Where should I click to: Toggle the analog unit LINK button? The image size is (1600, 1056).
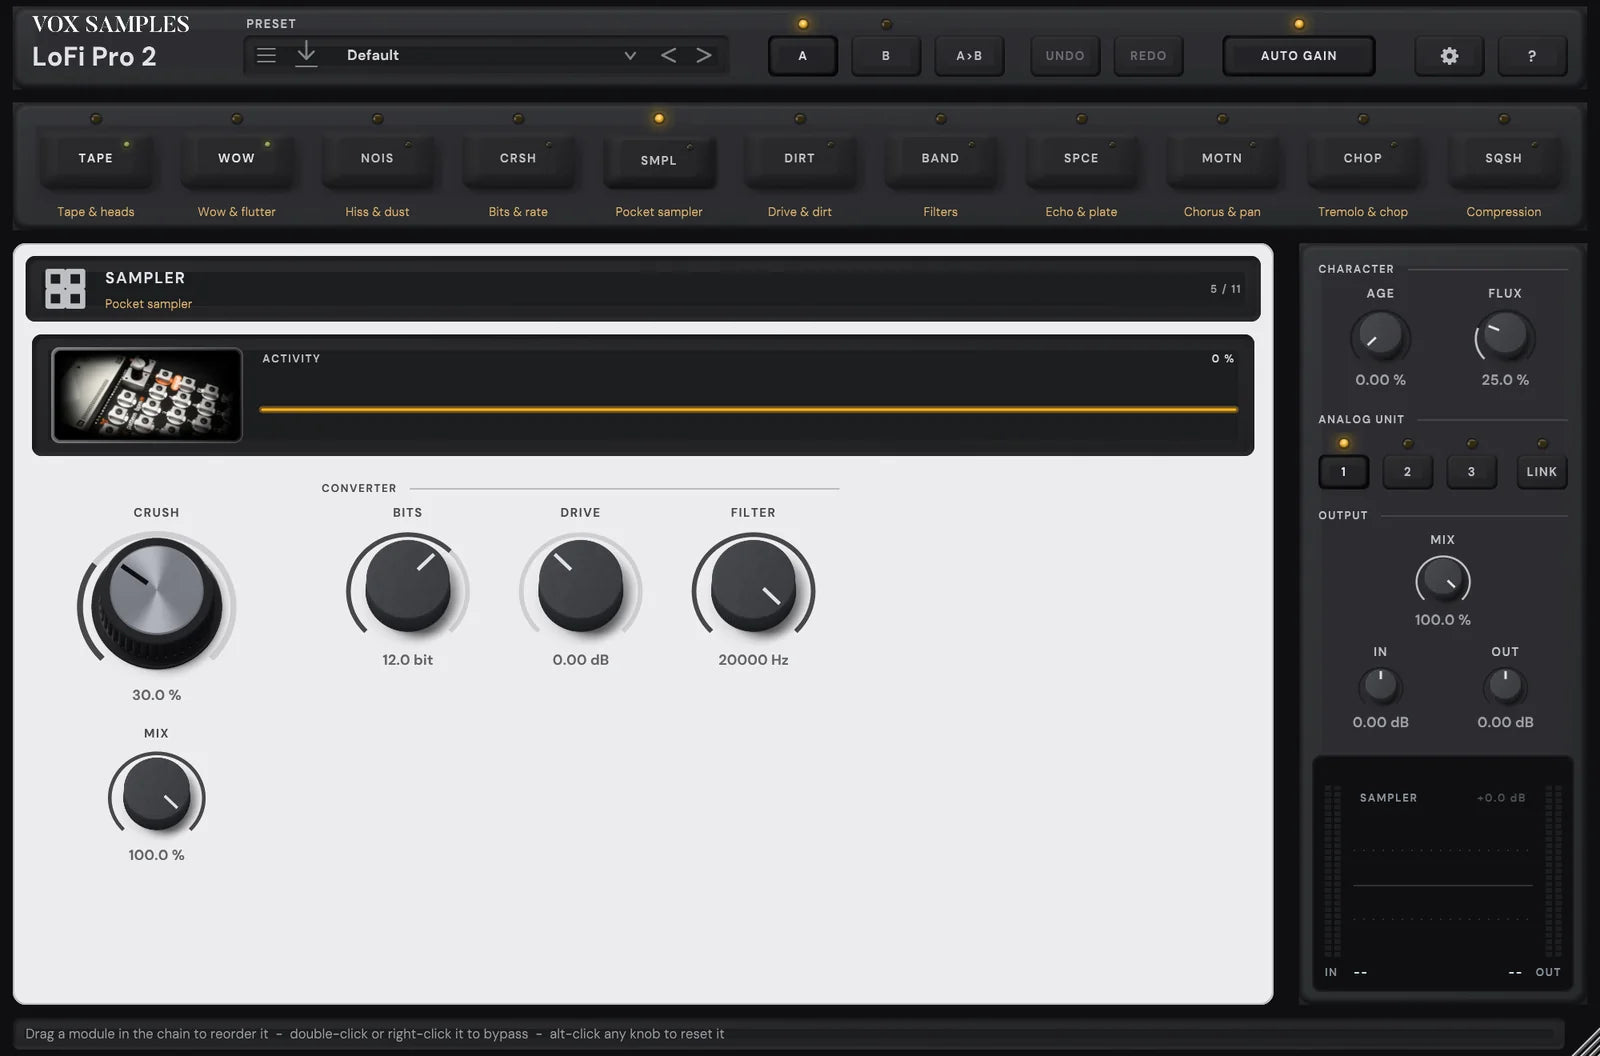click(x=1542, y=472)
